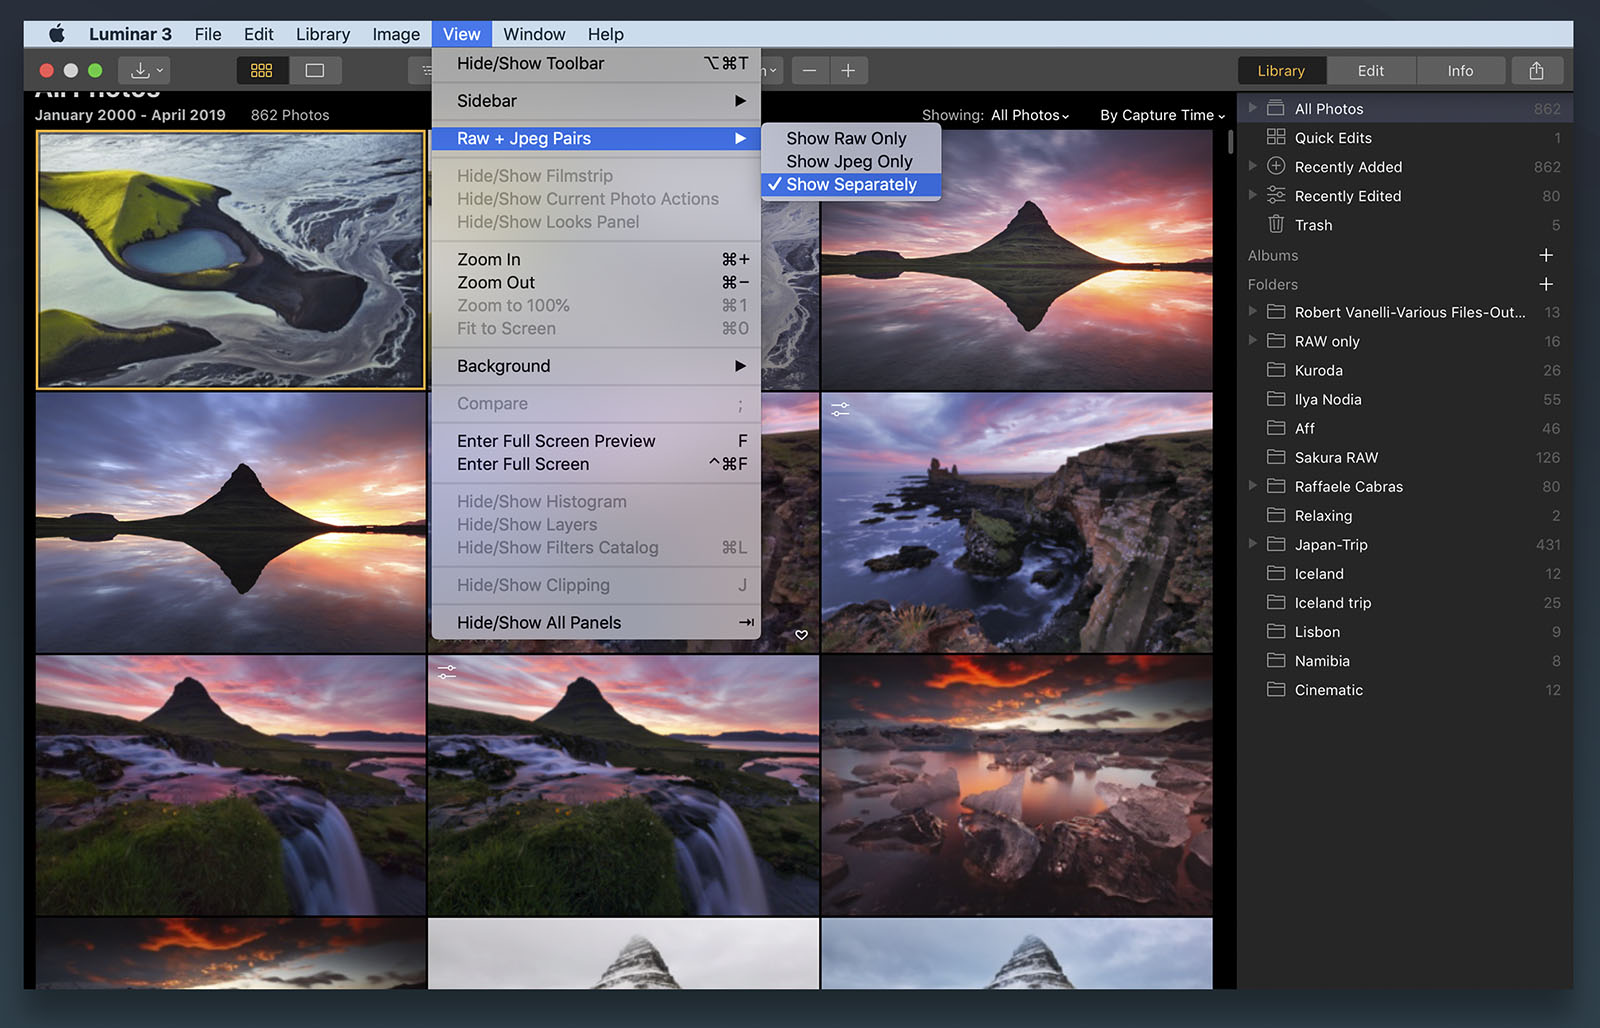Click the Recently Added plus-circle icon
This screenshot has height=1028, width=1600.
[x=1276, y=166]
